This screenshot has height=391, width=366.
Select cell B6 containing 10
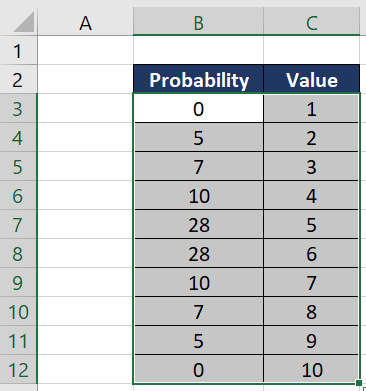pos(198,195)
